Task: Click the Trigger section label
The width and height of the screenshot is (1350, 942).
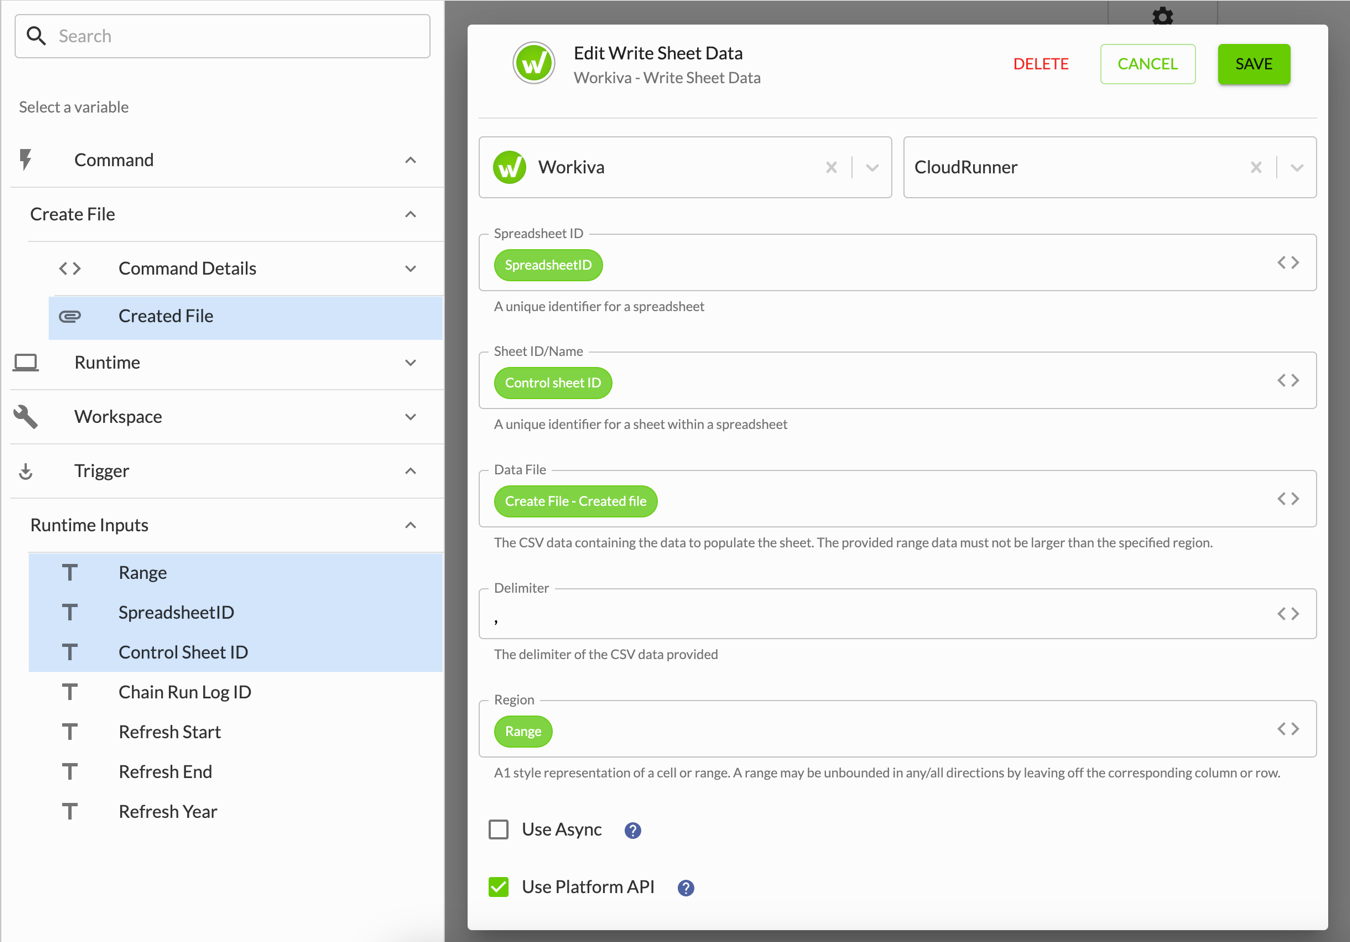Action: (x=102, y=471)
